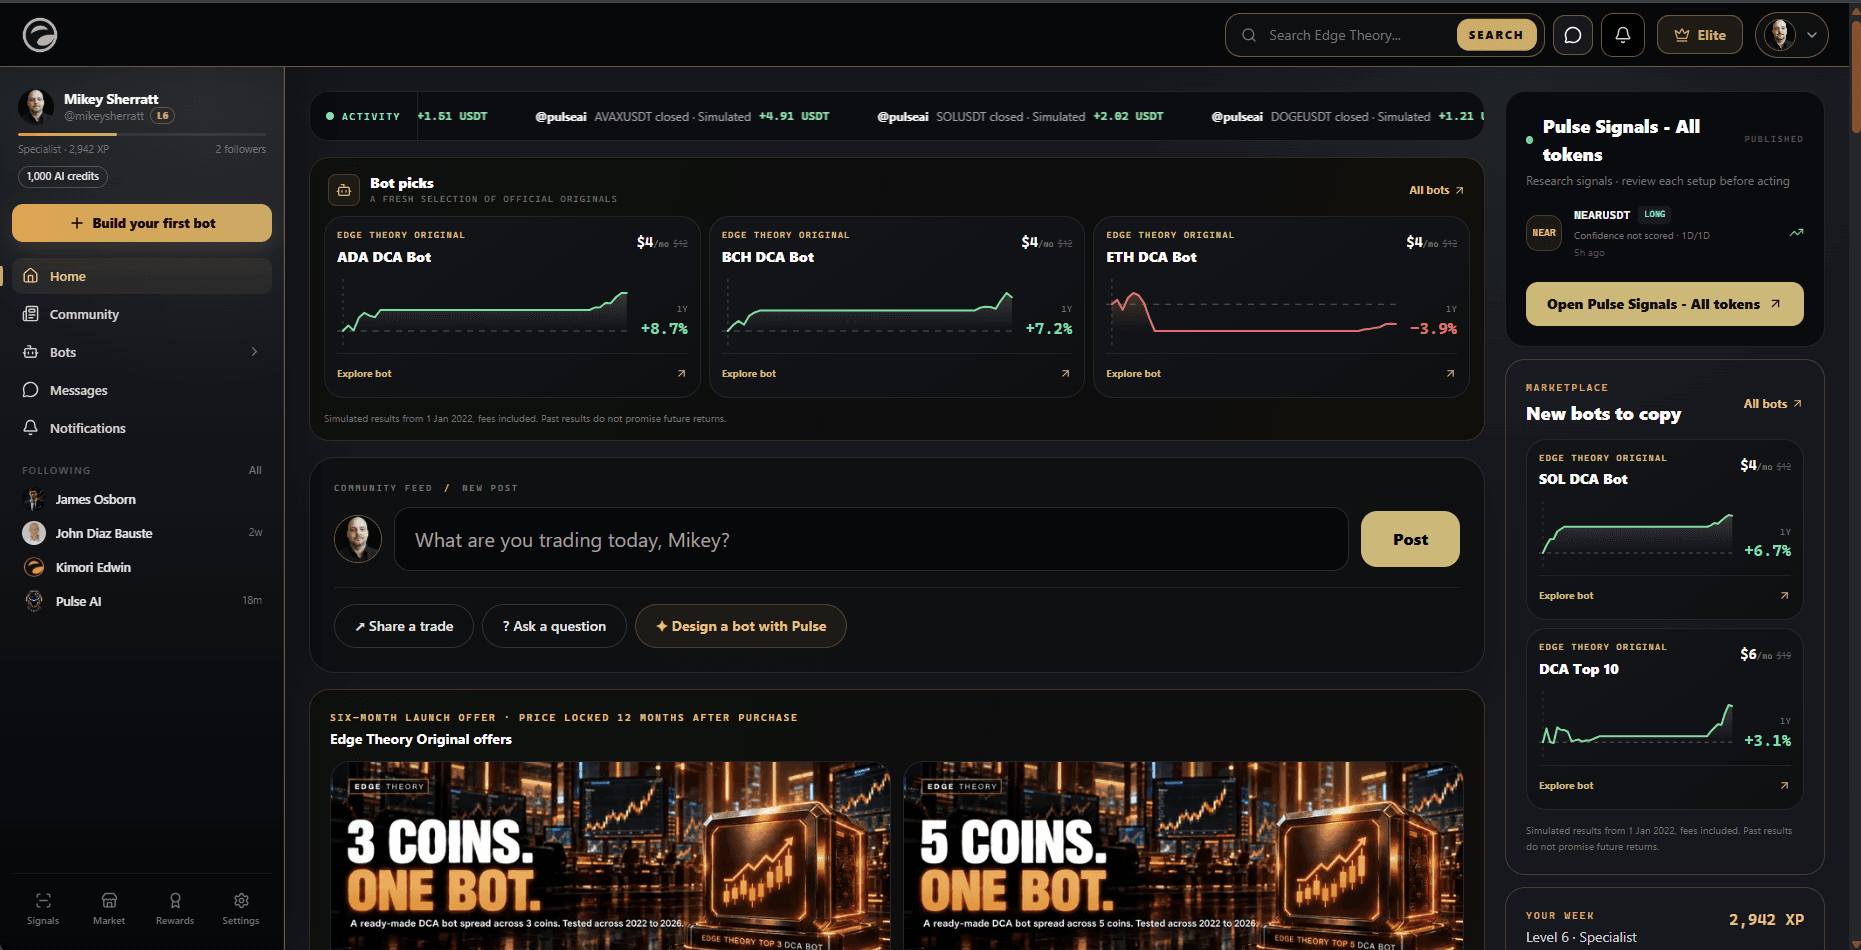Show All following list
The width and height of the screenshot is (1861, 950).
point(255,470)
